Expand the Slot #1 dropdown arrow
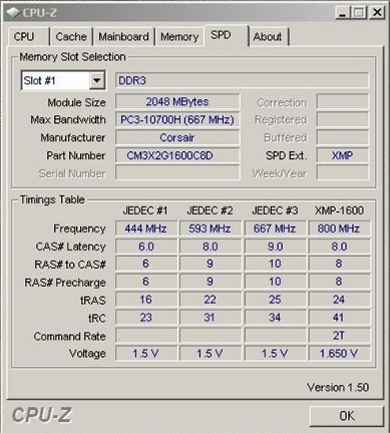Image resolution: width=390 pixels, height=433 pixels. (x=97, y=80)
